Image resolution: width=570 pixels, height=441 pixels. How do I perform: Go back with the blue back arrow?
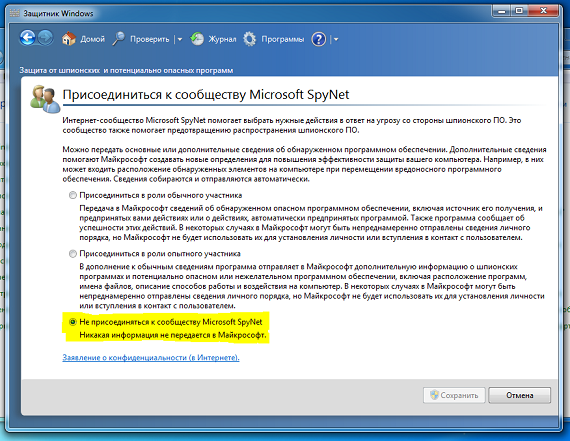coord(28,38)
